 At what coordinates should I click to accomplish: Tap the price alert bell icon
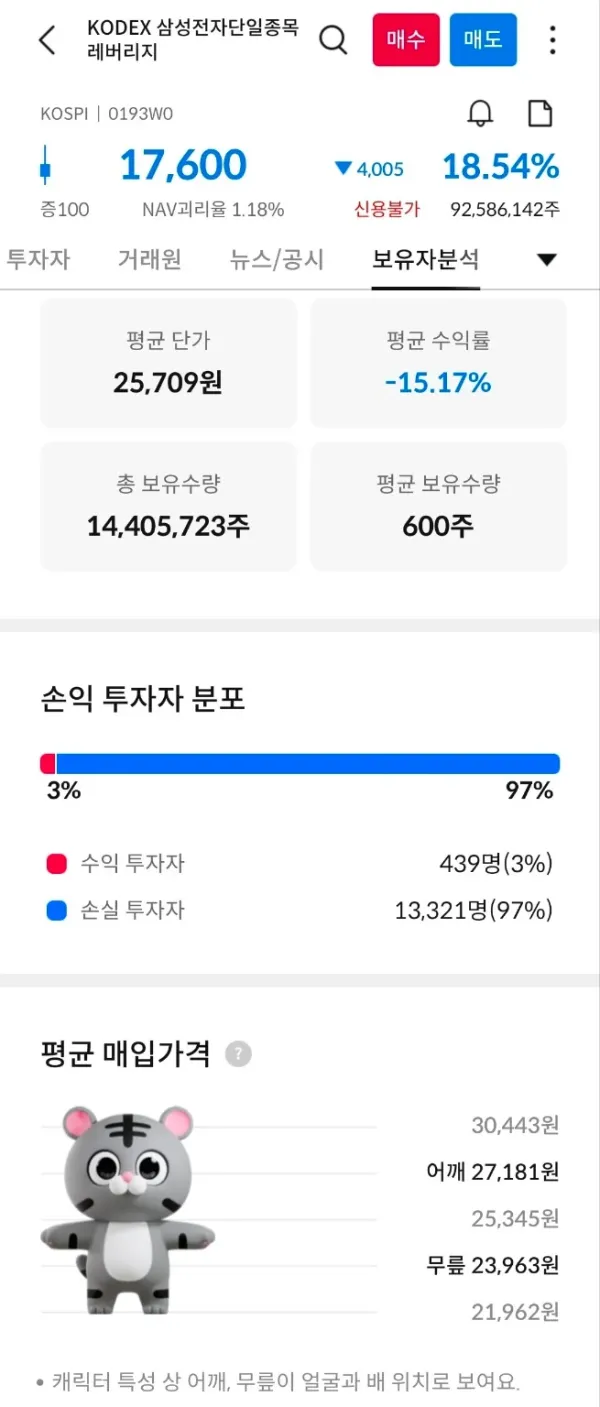pyautogui.click(x=481, y=113)
